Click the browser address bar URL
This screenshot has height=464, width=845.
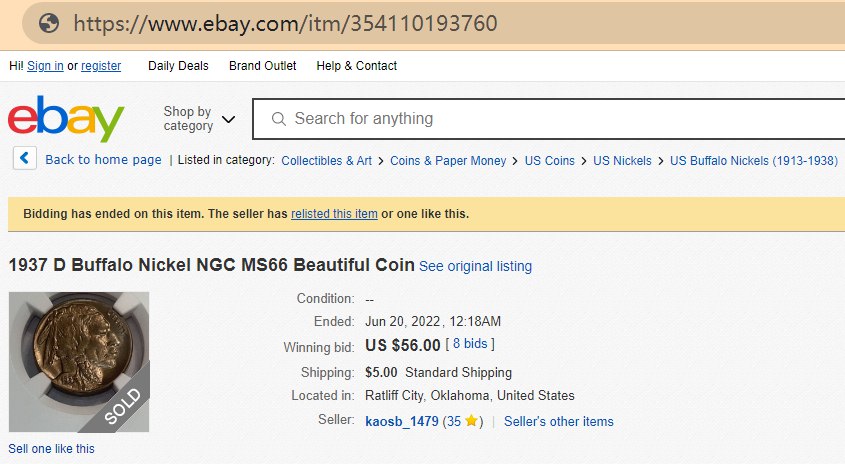coord(285,22)
